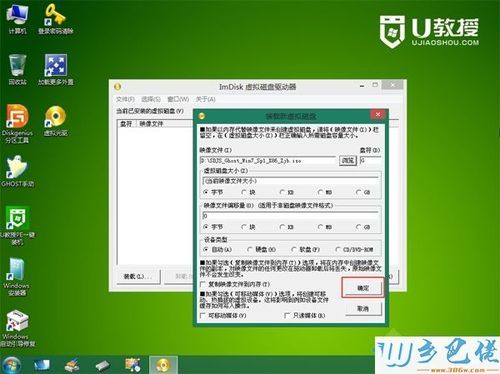Select MB under 映像文件偏移量
The image size is (500, 374).
click(x=325, y=227)
